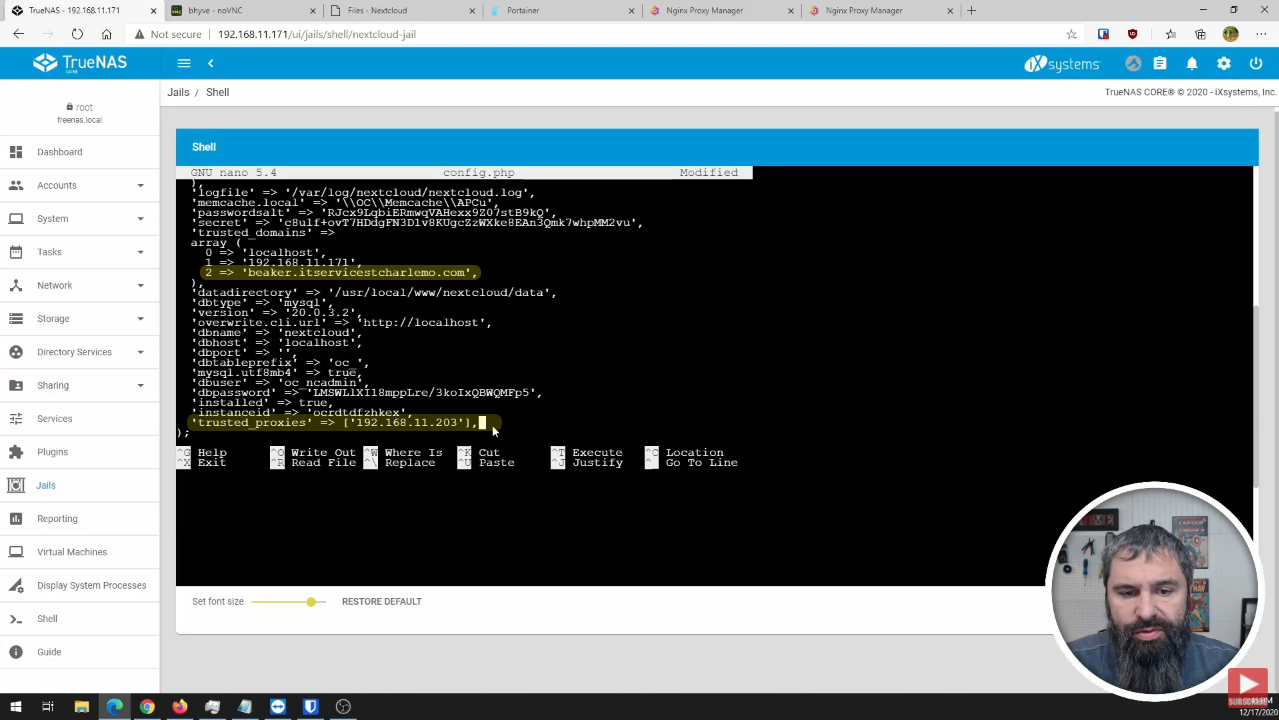Open Chrome from the taskbar
This screenshot has width=1279, height=720.
[x=147, y=707]
